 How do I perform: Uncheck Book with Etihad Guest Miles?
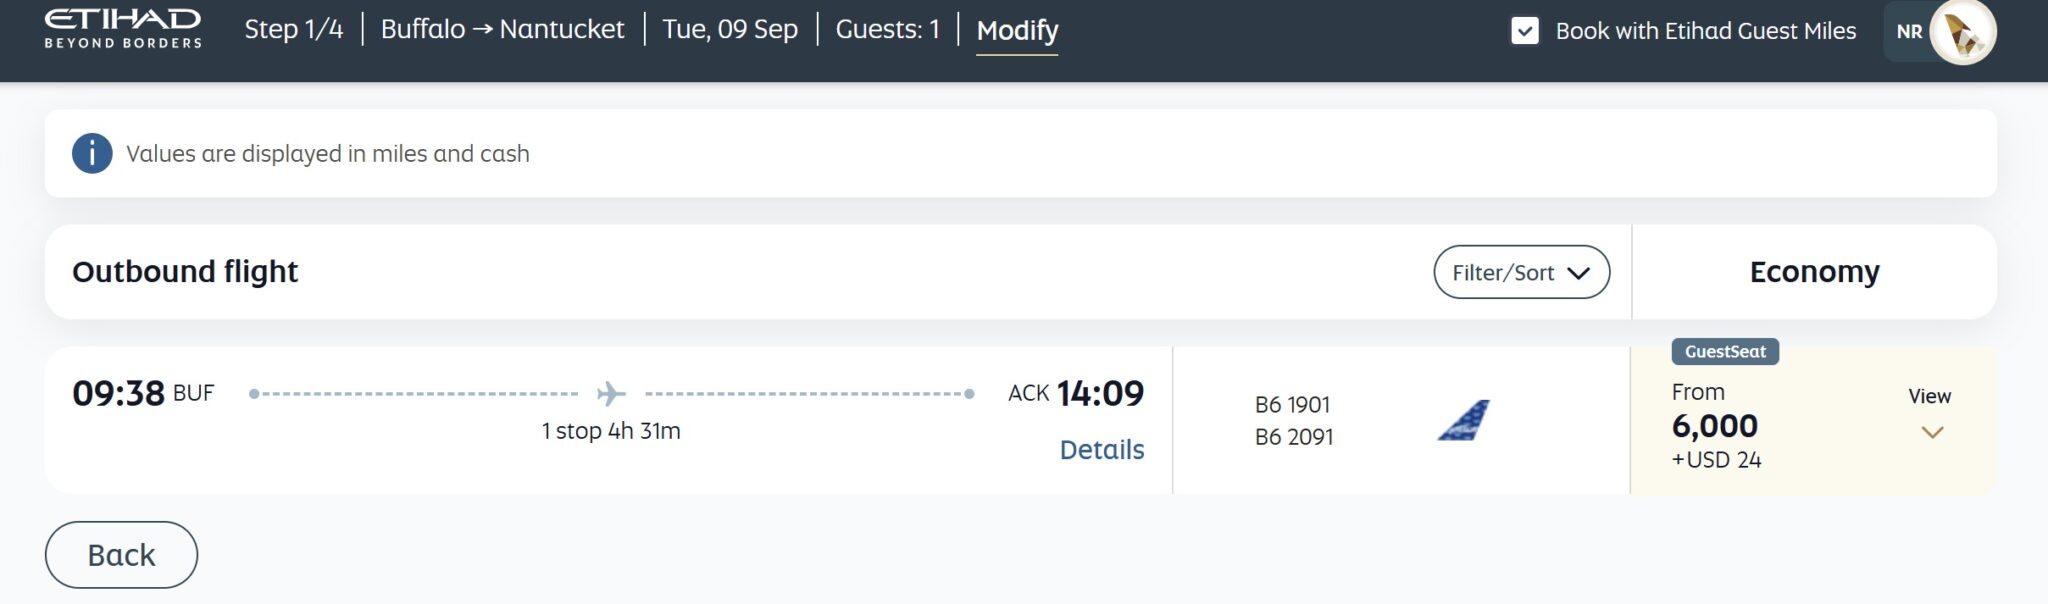point(1525,31)
